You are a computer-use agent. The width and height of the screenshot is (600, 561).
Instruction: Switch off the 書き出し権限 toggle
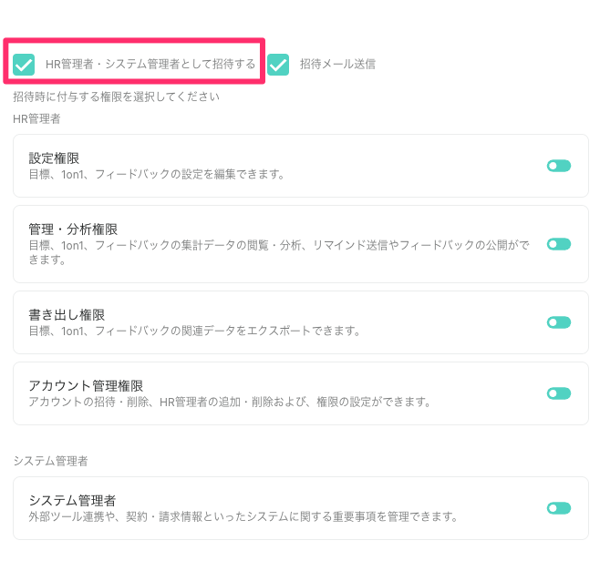(558, 322)
